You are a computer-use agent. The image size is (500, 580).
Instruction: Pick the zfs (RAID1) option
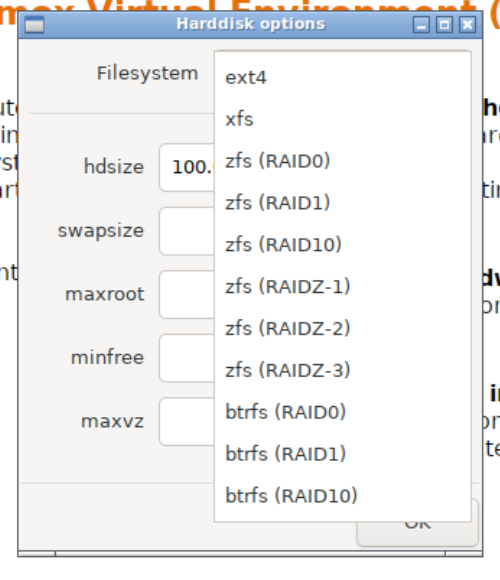click(342, 203)
